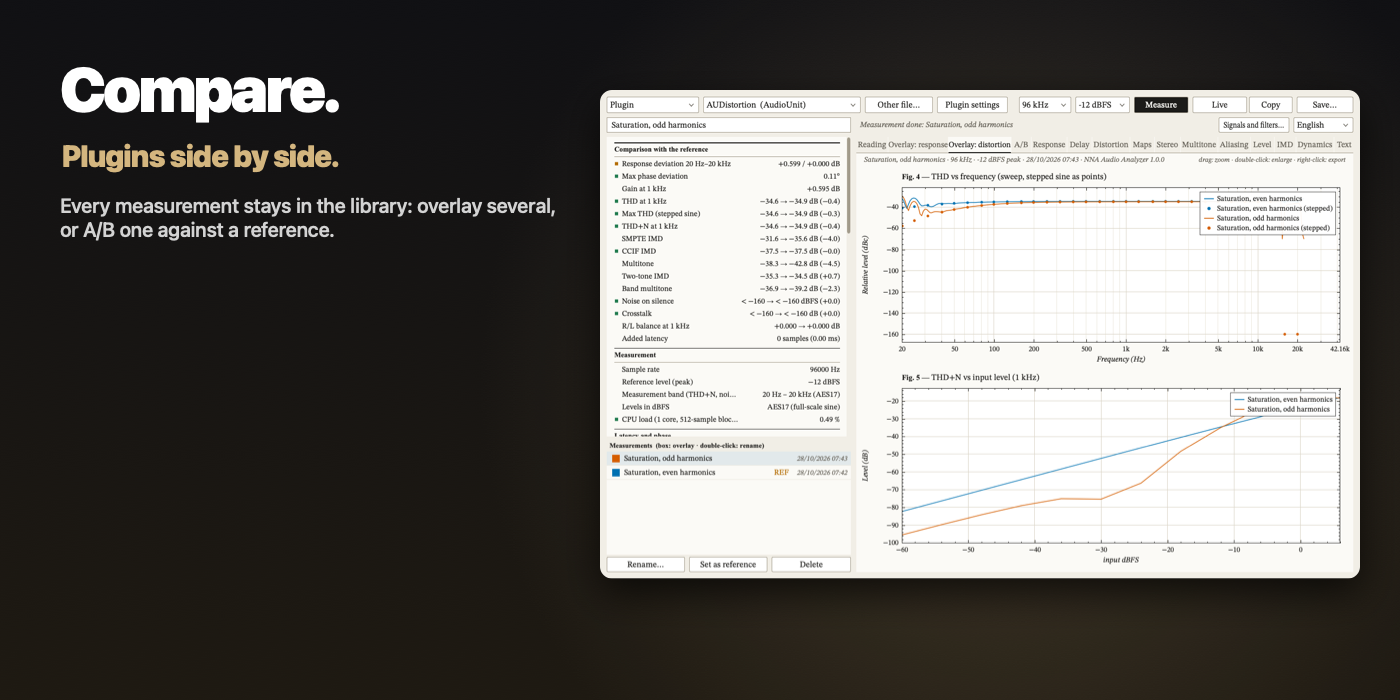Screen dimensions: 1400x700
Task: Open the Text tab
Action: (1344, 145)
